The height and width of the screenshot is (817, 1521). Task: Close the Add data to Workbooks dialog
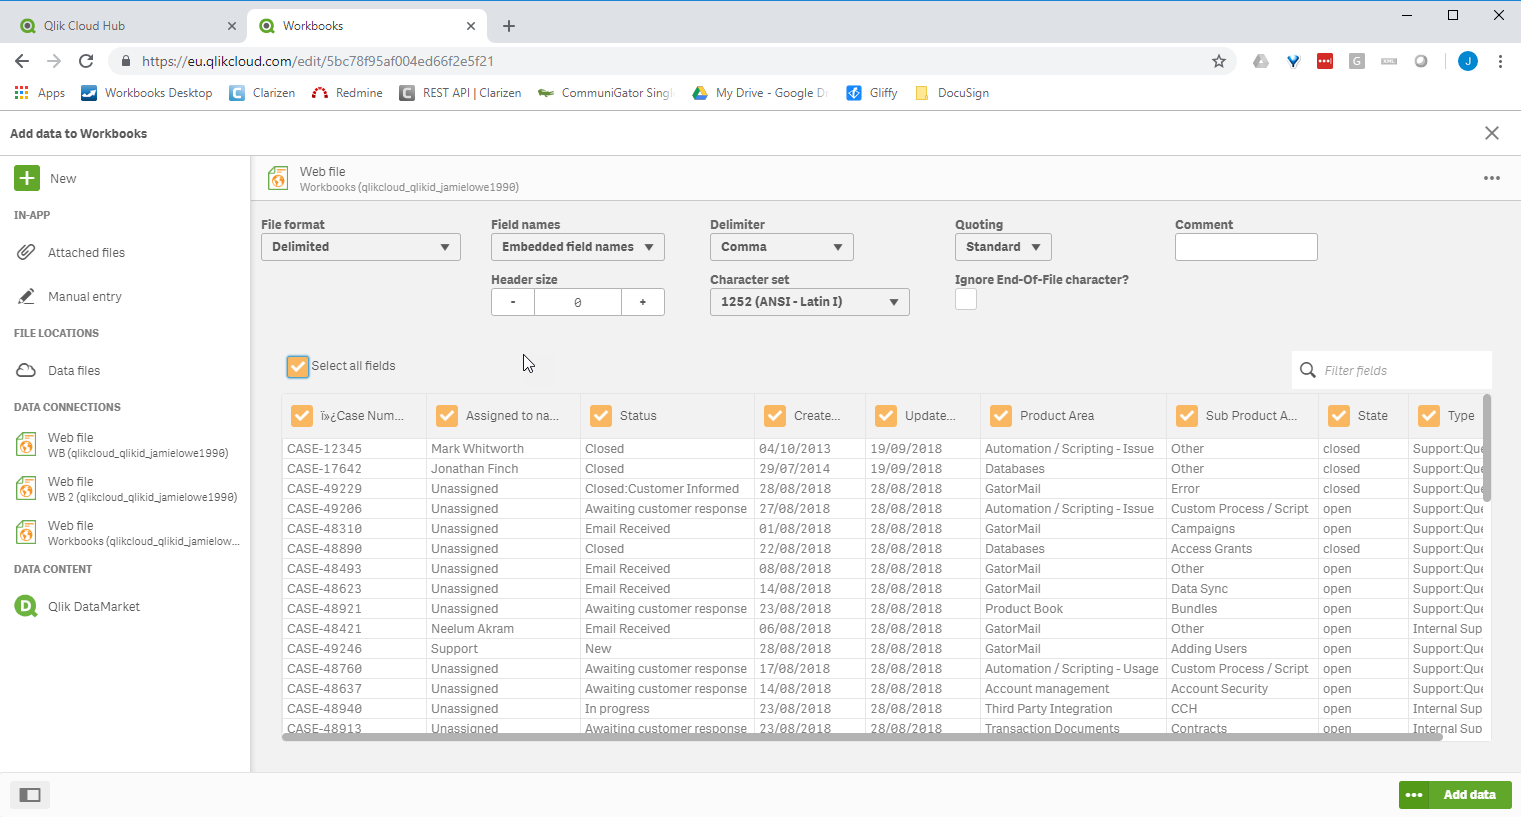(1492, 133)
